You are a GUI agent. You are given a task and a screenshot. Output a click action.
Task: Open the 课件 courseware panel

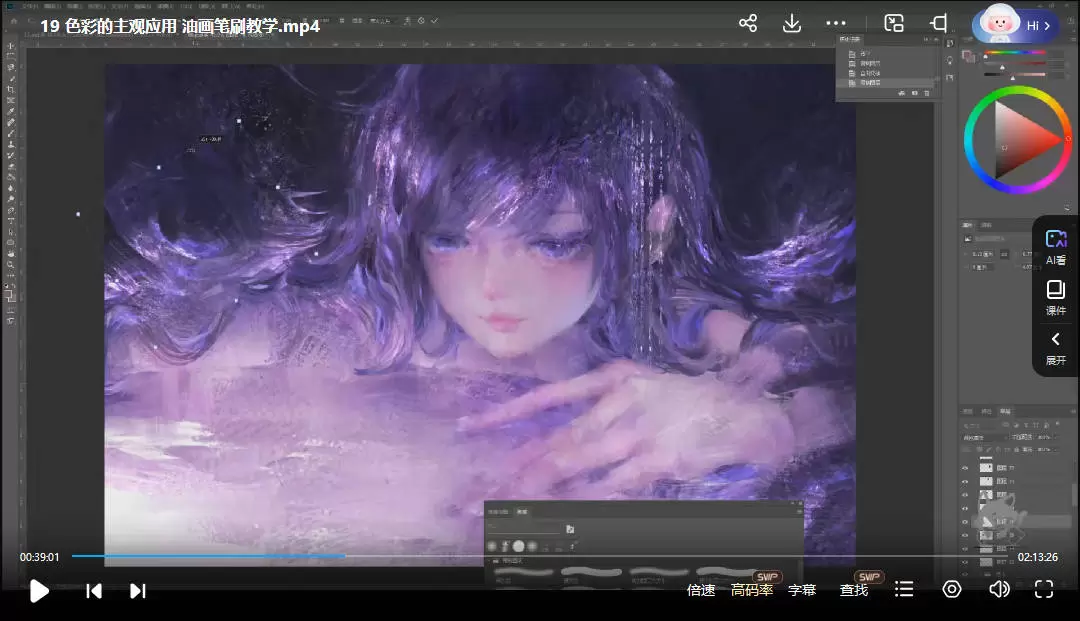[1056, 297]
